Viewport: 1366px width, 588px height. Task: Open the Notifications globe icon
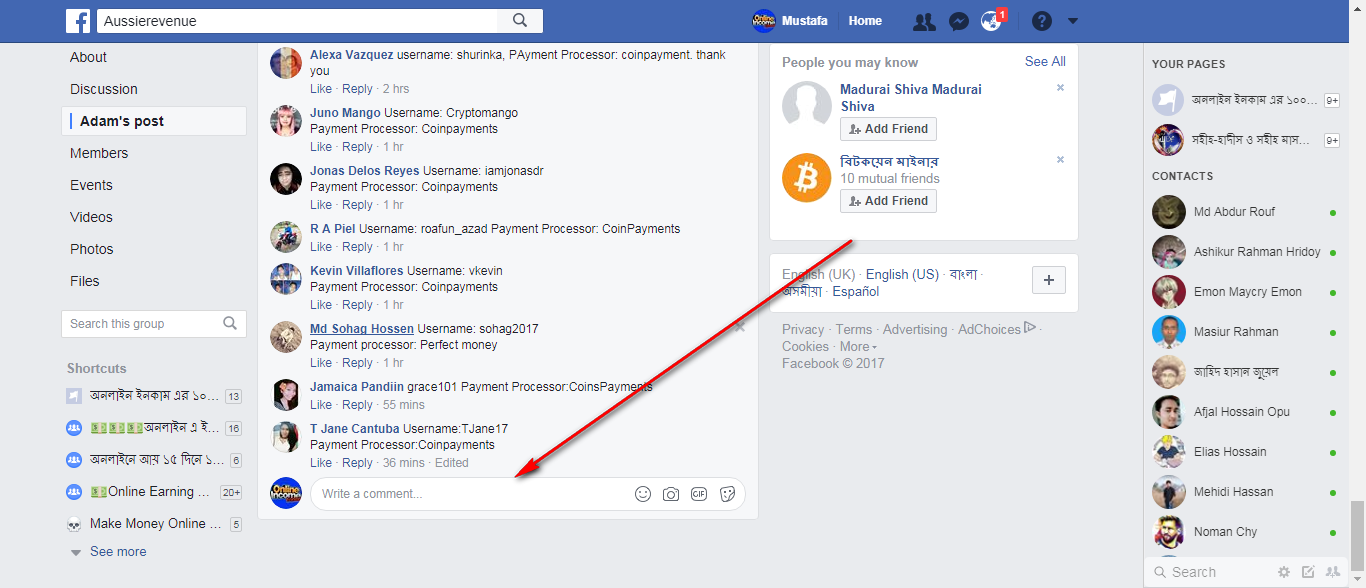pos(991,21)
